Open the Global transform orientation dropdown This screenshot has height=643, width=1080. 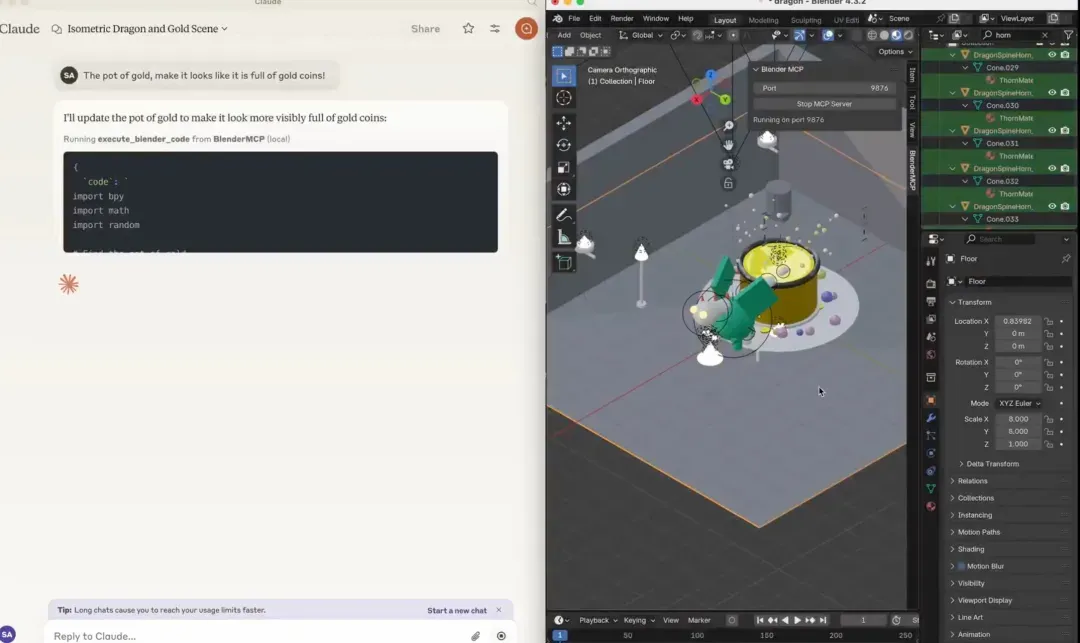pyautogui.click(x=641, y=35)
